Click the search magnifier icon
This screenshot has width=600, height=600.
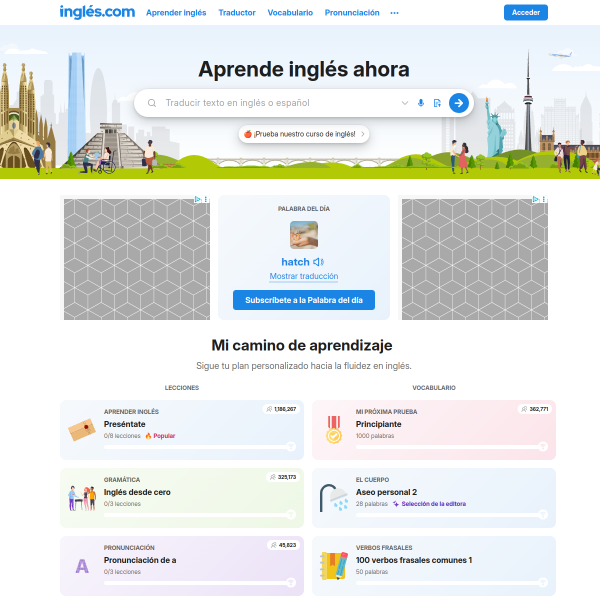click(152, 103)
